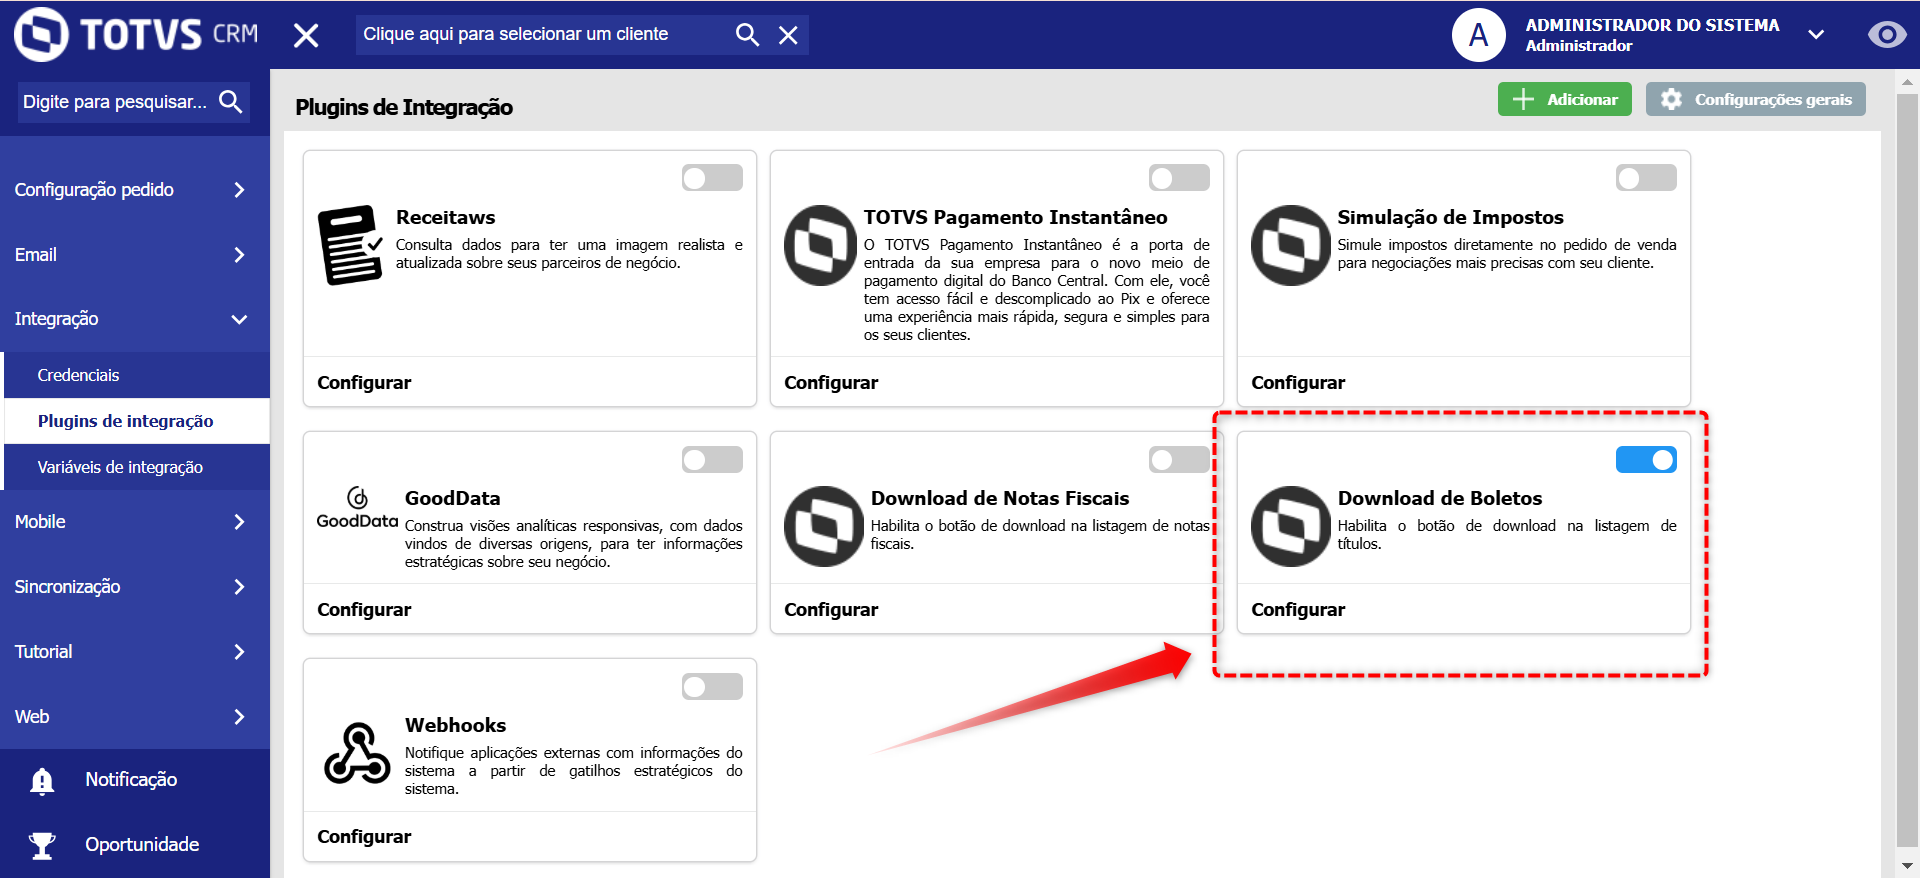
Task: Click the Receitaws document icon
Action: click(350, 245)
